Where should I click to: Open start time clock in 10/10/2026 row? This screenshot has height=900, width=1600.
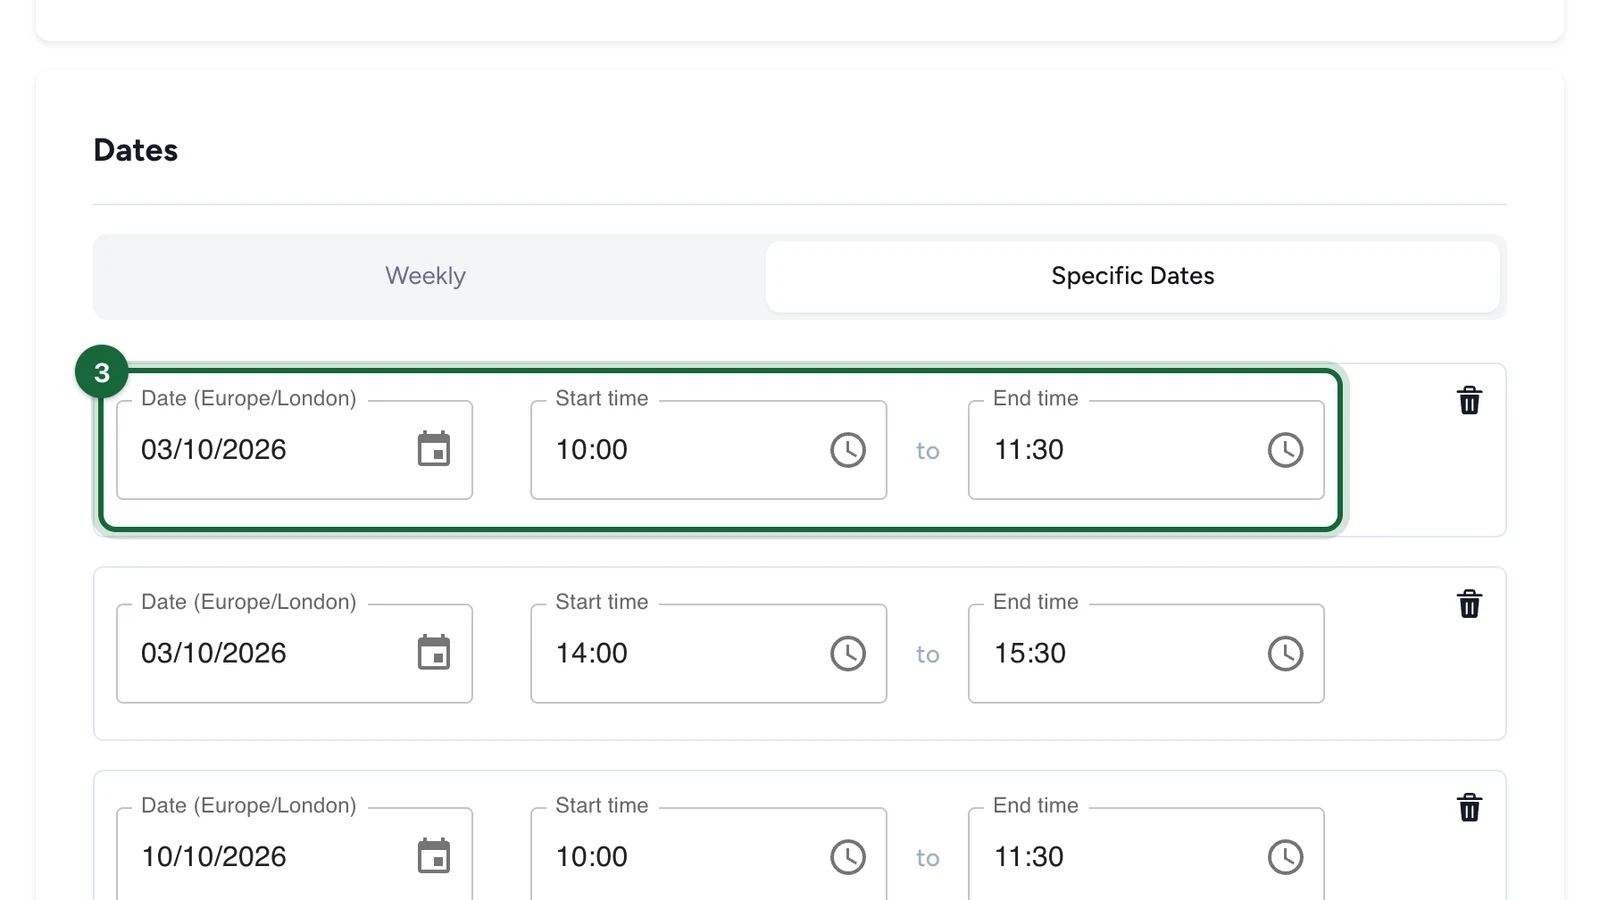point(848,857)
